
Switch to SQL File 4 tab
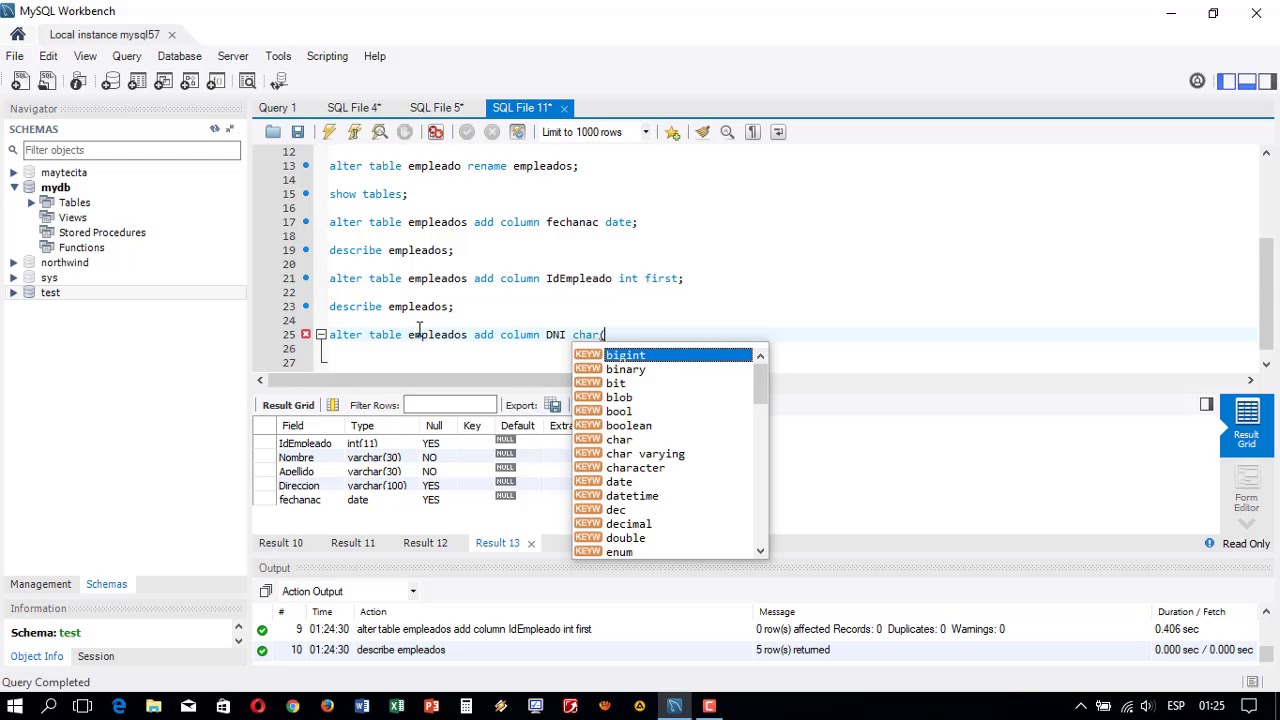[354, 107]
